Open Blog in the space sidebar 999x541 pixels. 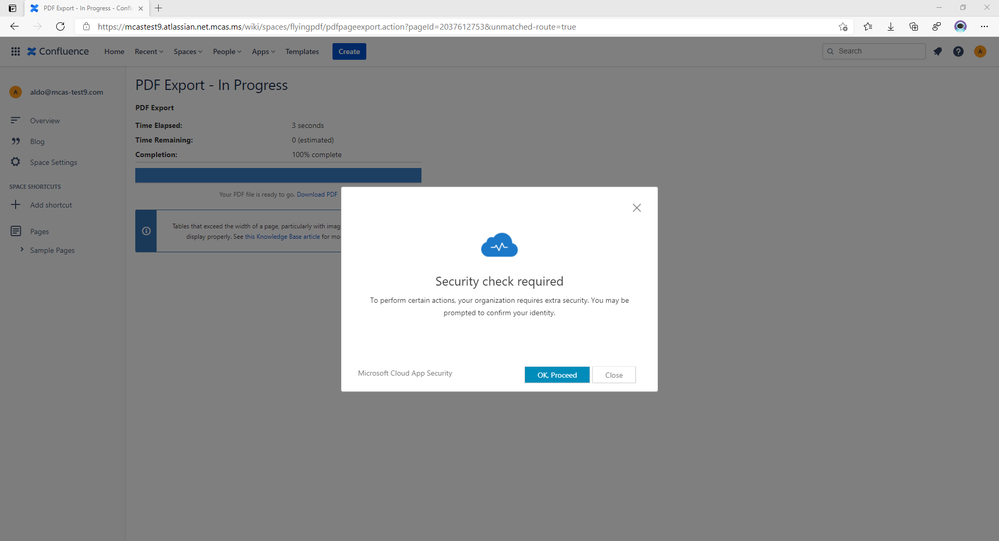click(x=37, y=141)
